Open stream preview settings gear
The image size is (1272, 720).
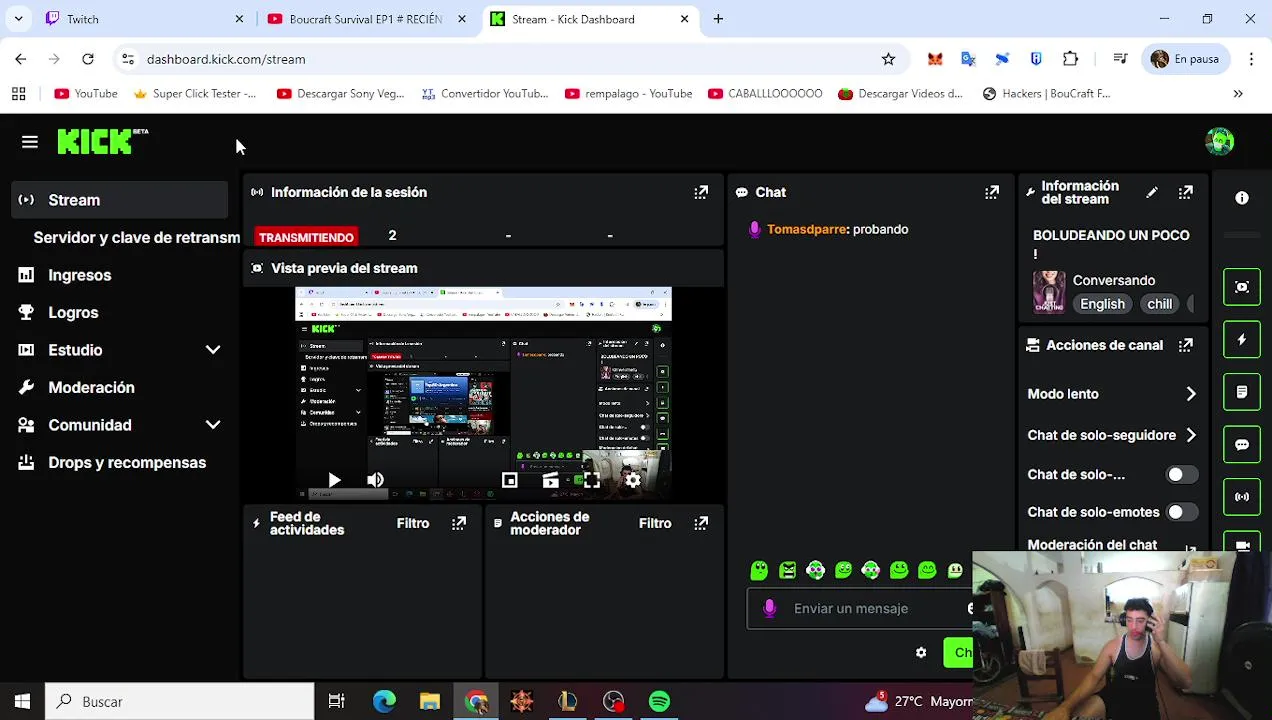point(633,481)
